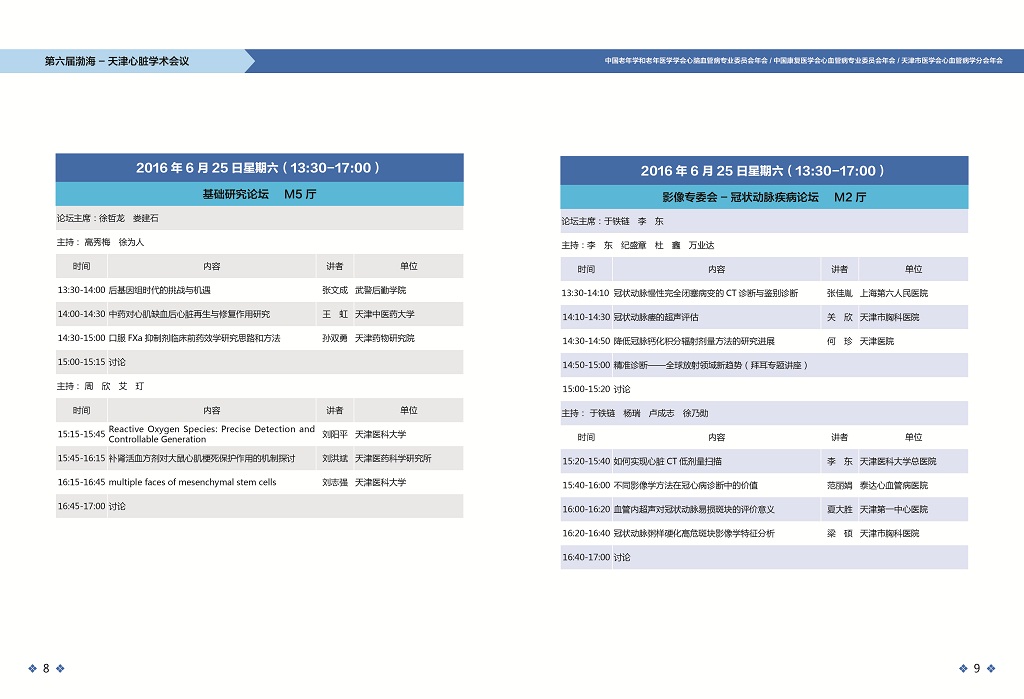Click speaker name 张文成 in left table

pyautogui.click(x=335, y=290)
